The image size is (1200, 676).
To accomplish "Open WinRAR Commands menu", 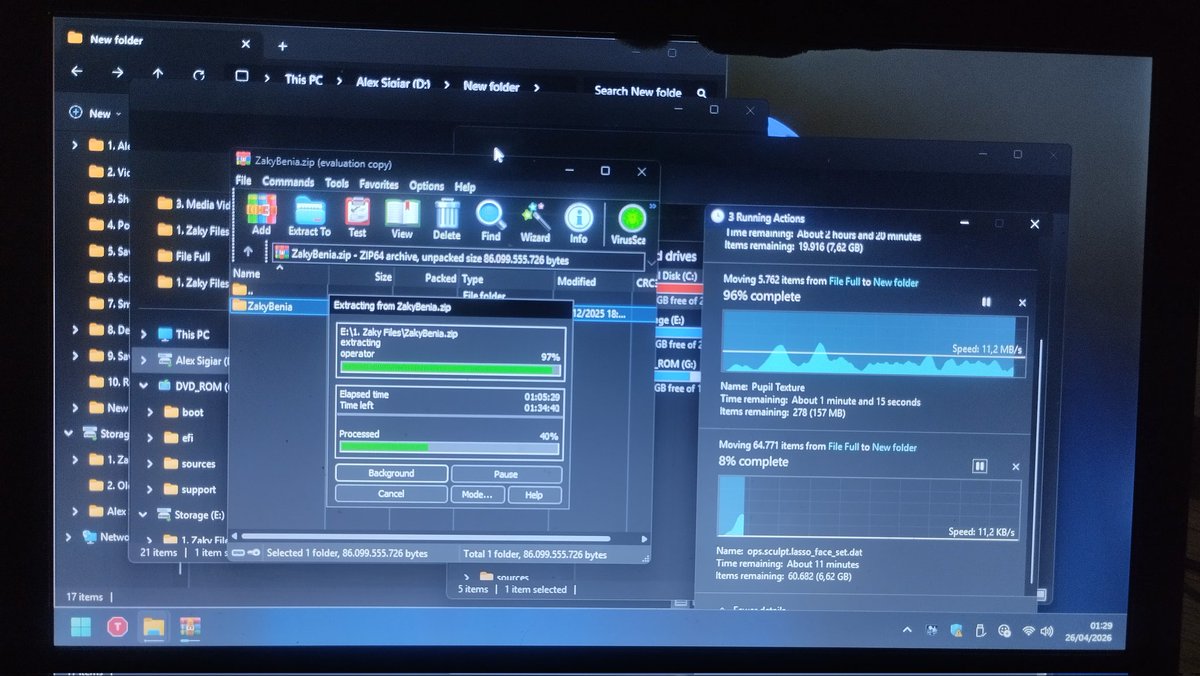I will 288,182.
